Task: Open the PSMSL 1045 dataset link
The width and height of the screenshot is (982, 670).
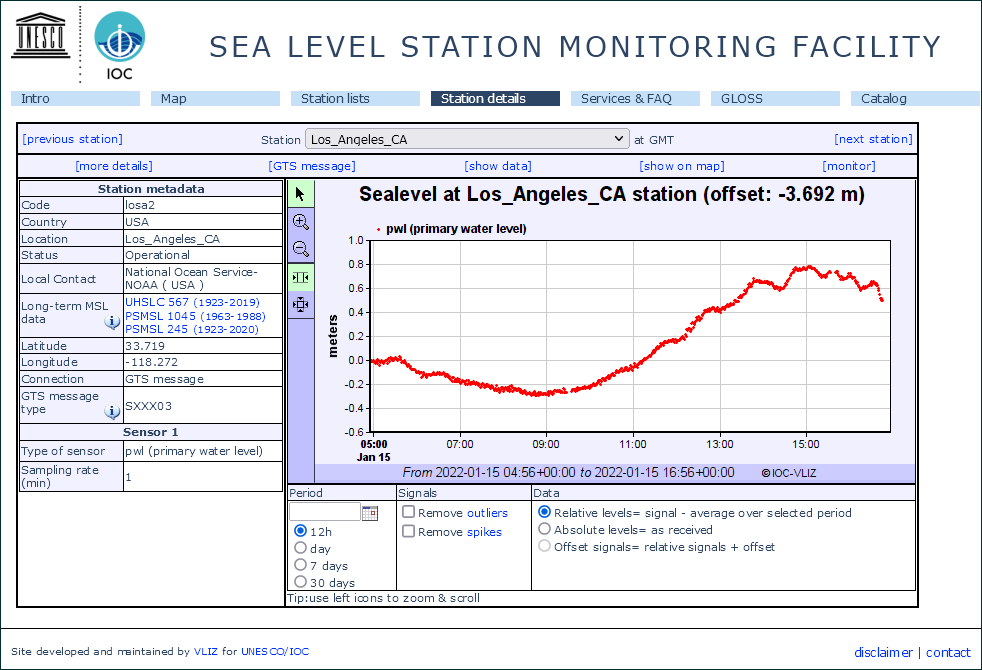Action: coord(195,316)
